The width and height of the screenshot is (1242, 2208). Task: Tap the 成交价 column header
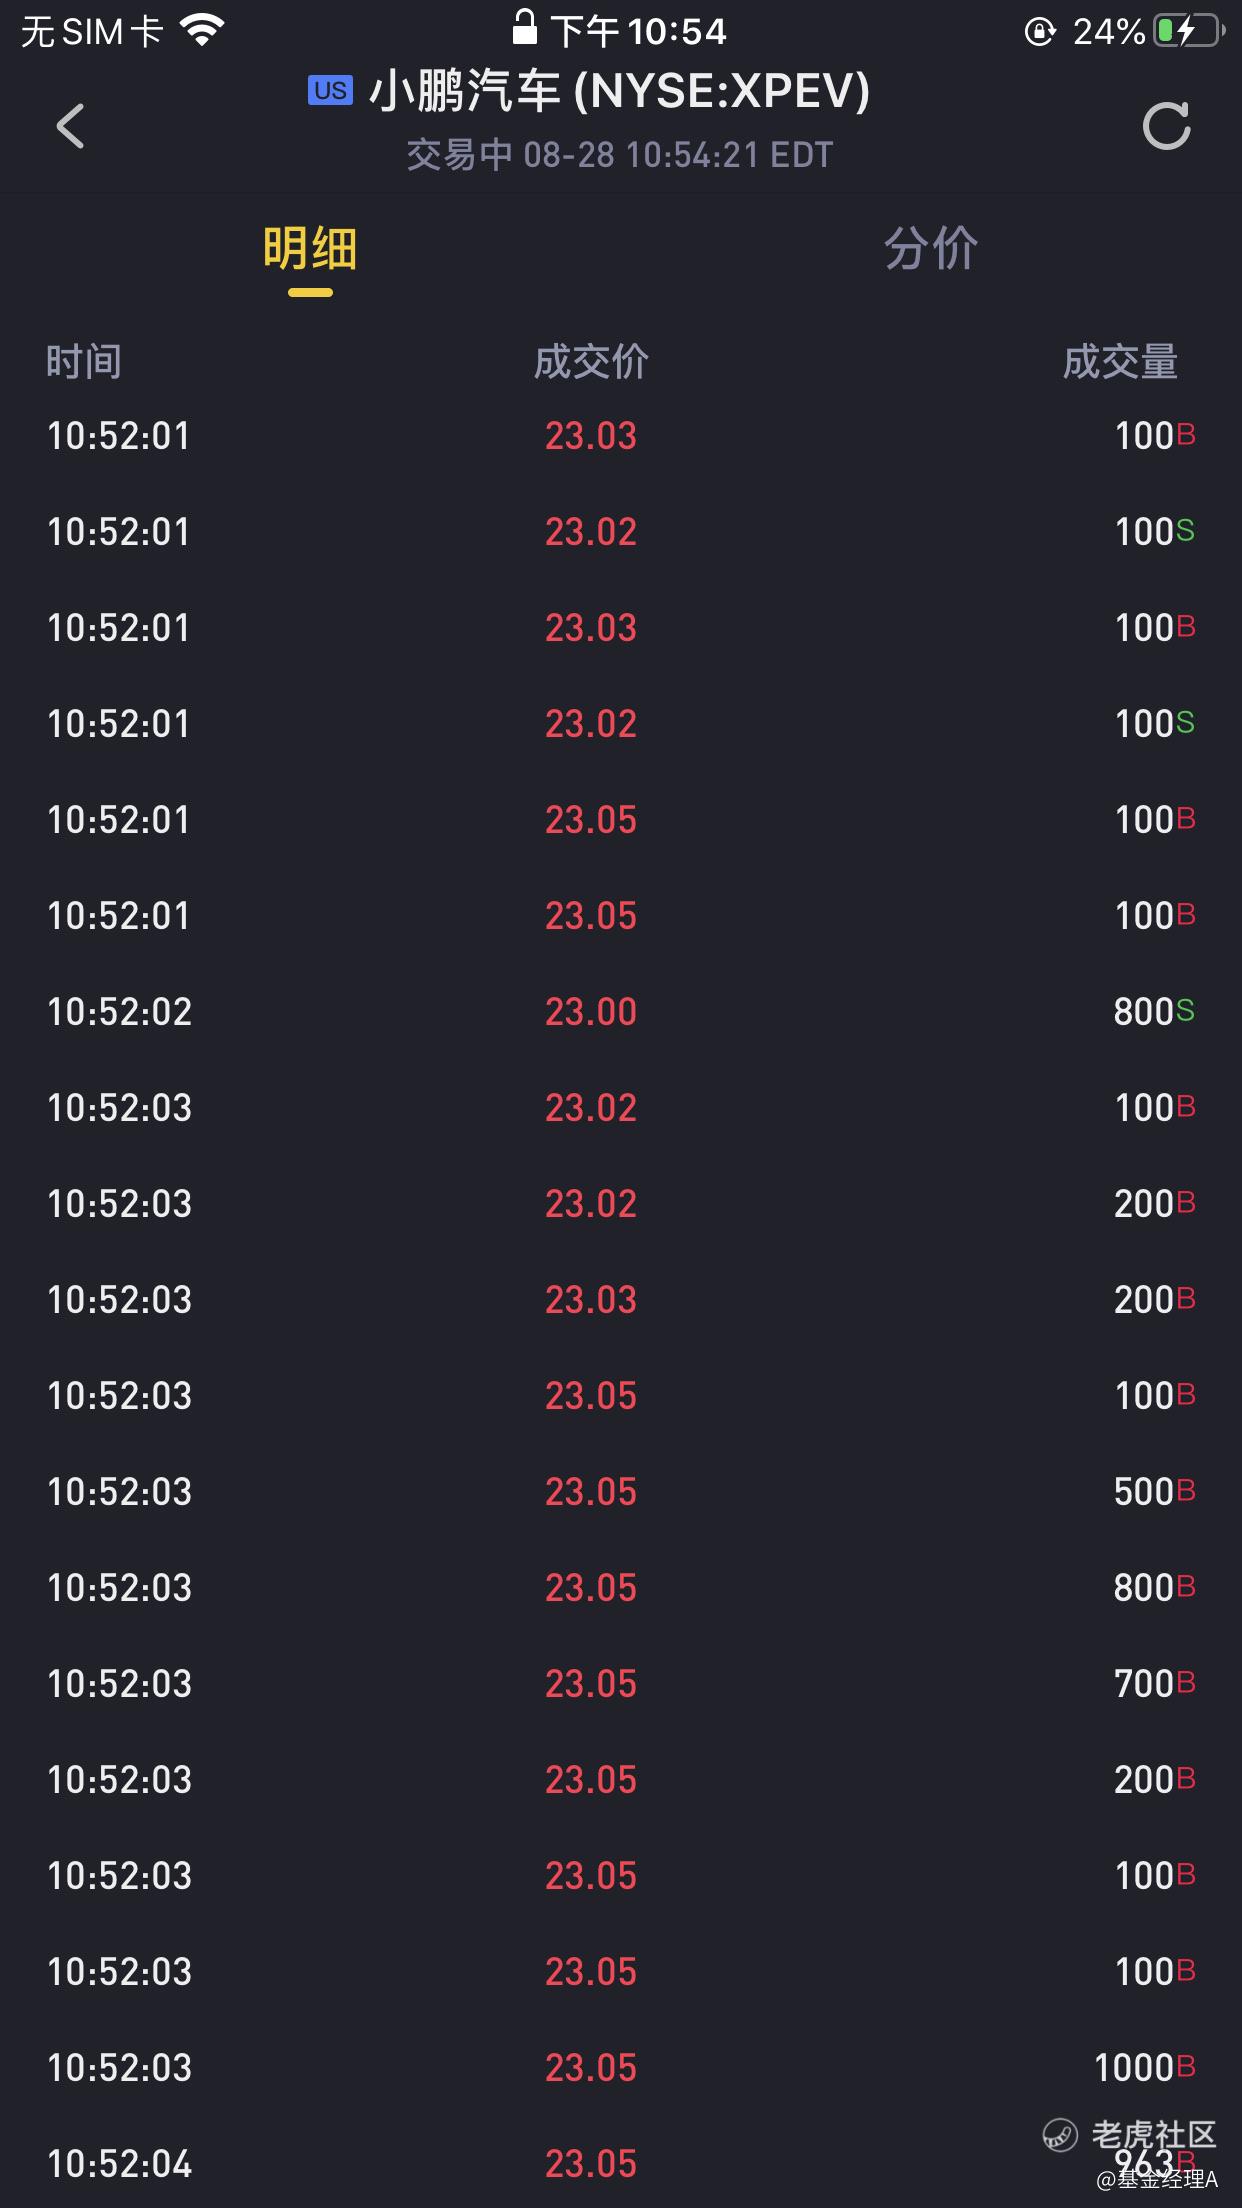pyautogui.click(x=591, y=361)
